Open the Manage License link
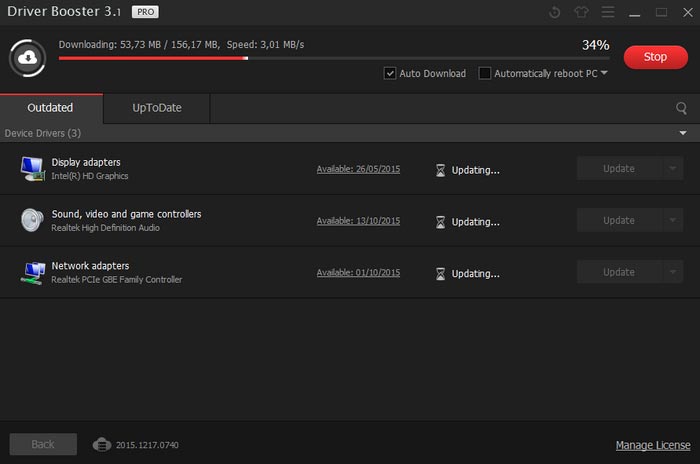Image resolution: width=700 pixels, height=464 pixels. pos(652,445)
